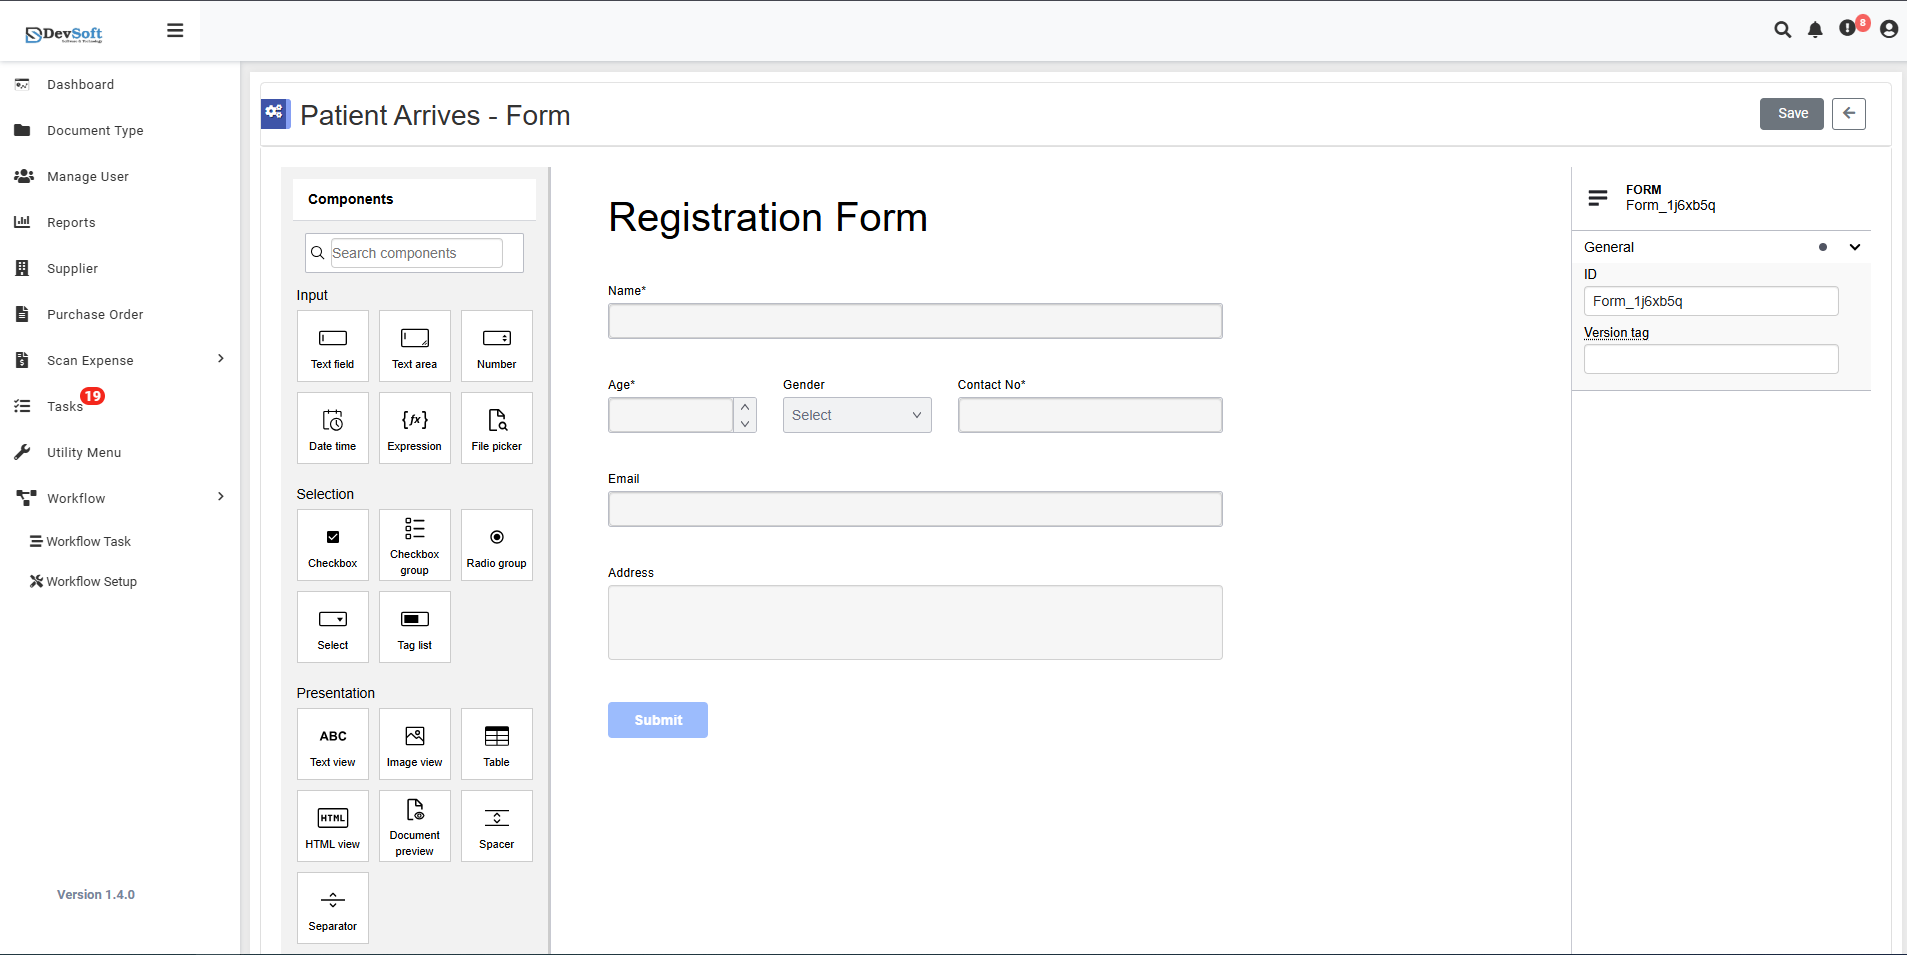Add a Separator component
Image resolution: width=1907 pixels, height=955 pixels.
click(x=332, y=908)
